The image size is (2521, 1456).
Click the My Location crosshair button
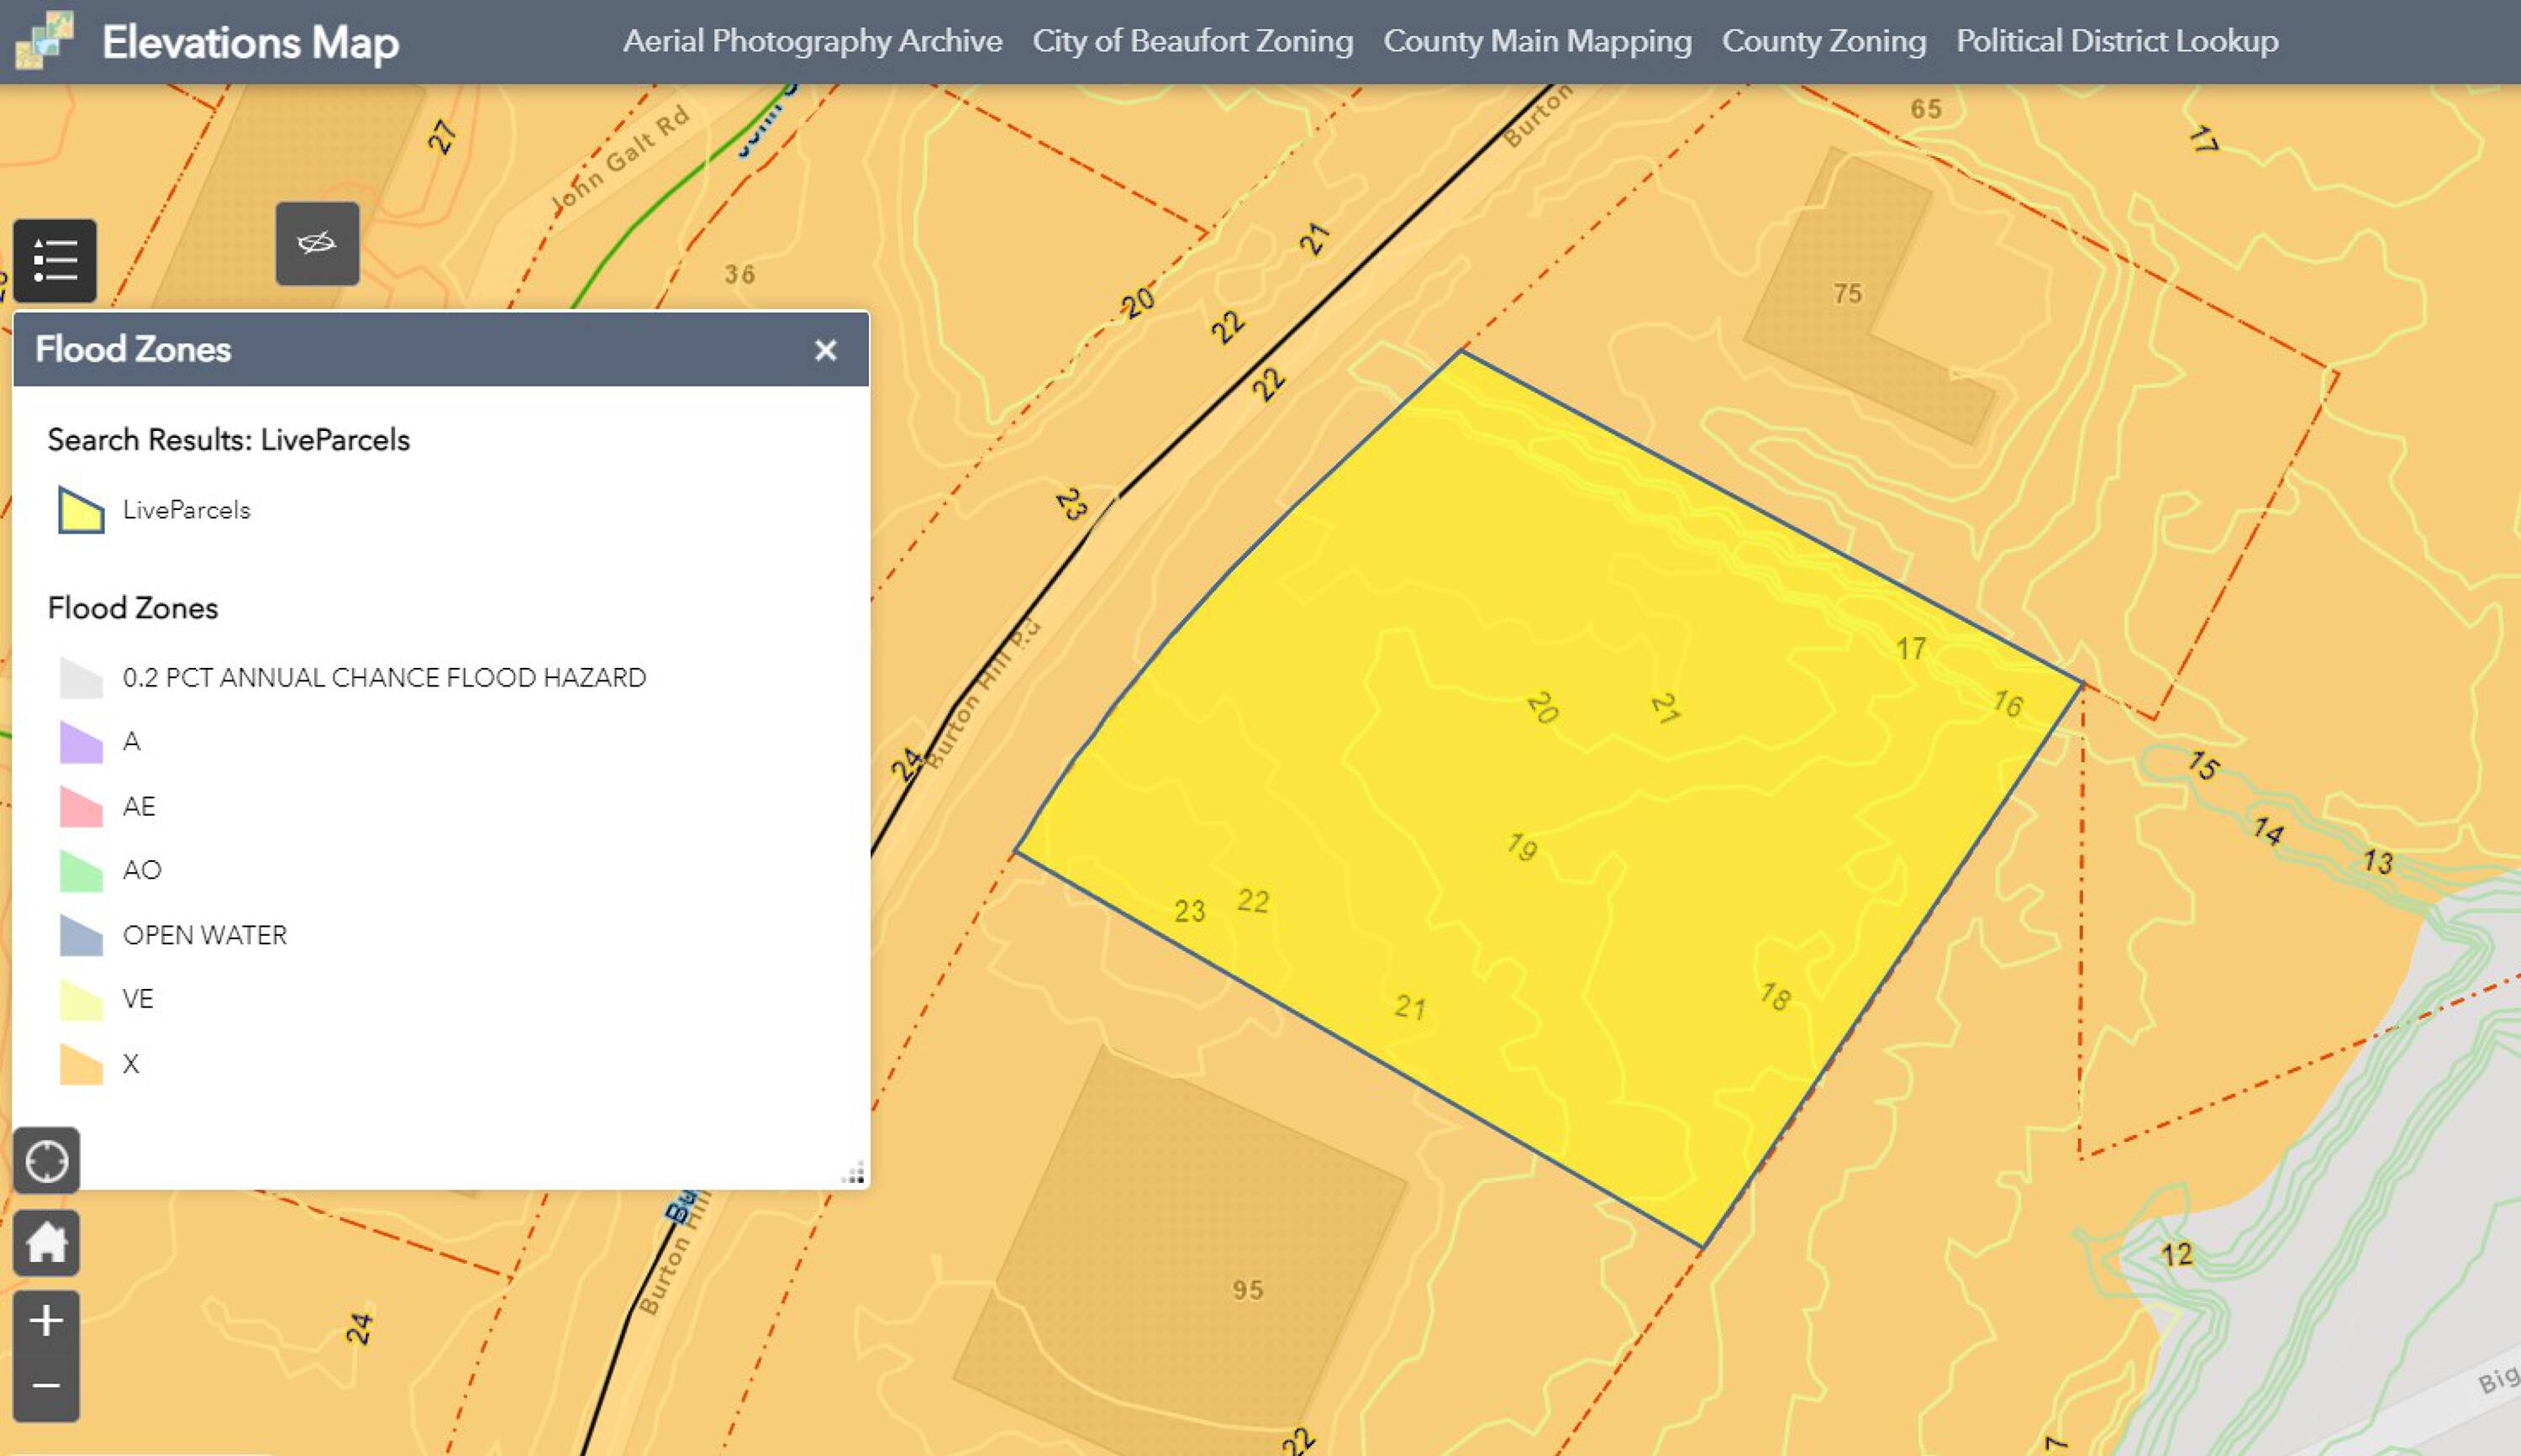click(46, 1161)
